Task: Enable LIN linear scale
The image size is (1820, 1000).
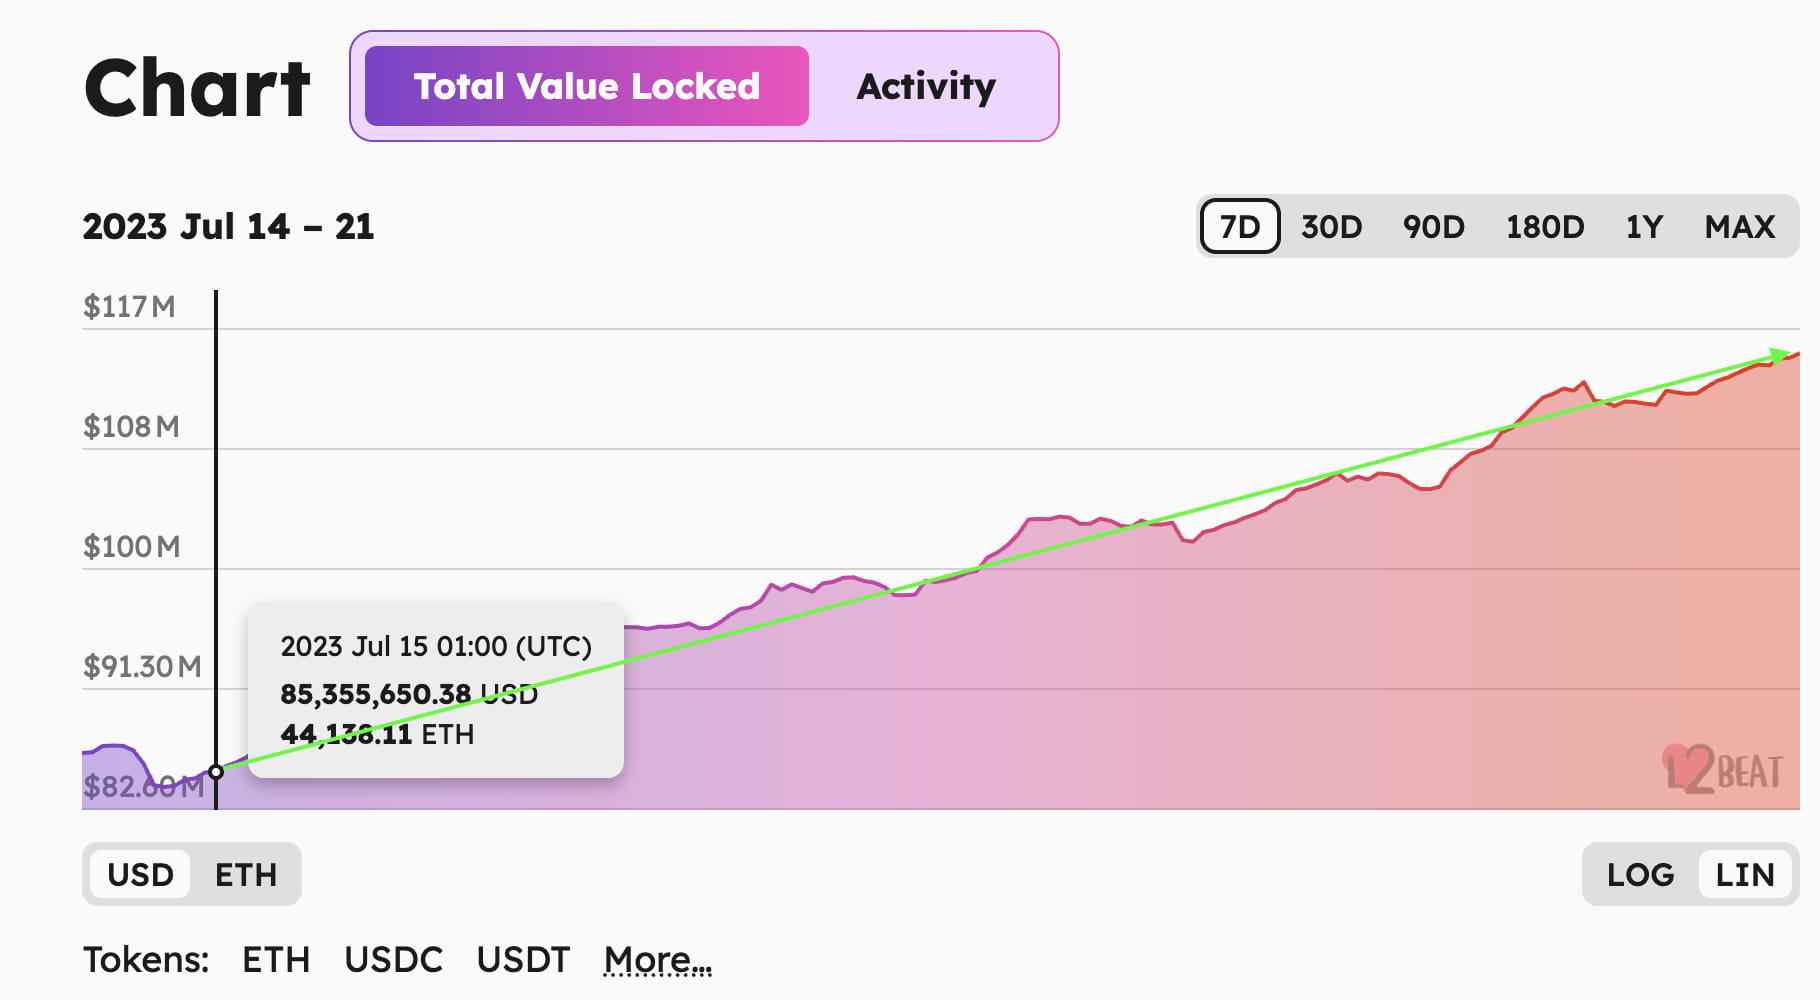Action: tap(1745, 875)
